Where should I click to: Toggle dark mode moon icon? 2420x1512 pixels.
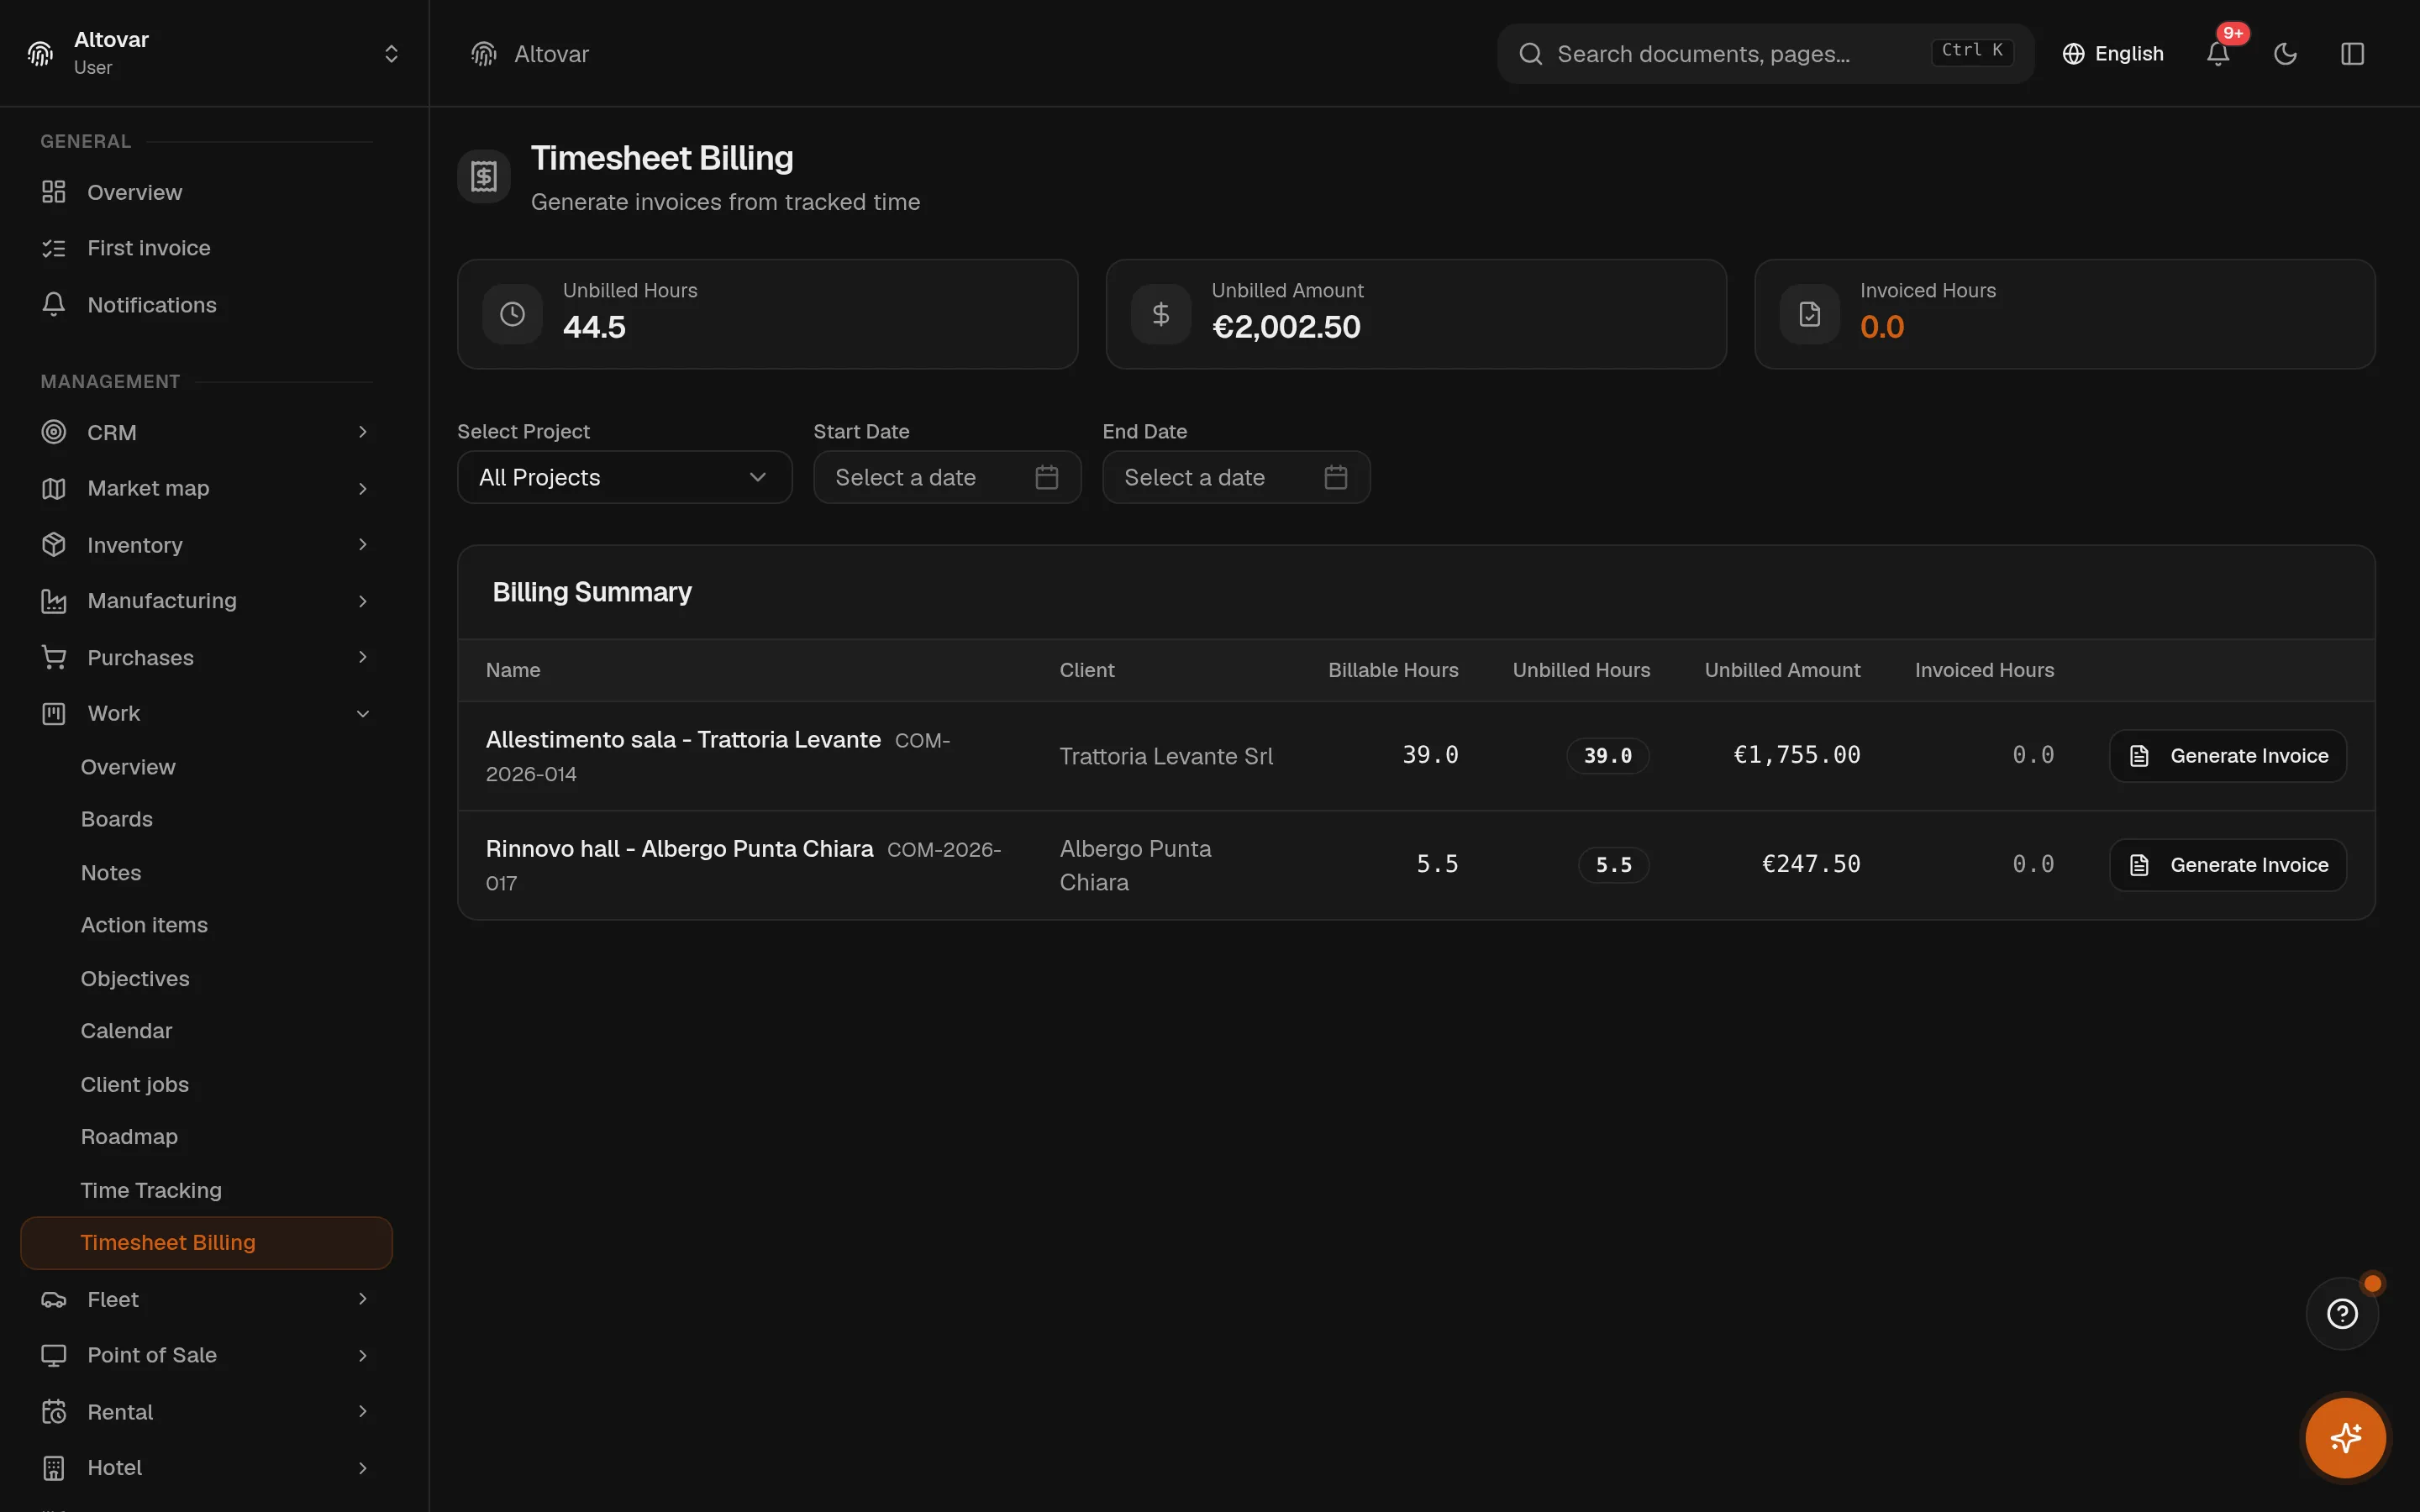[x=2285, y=54]
